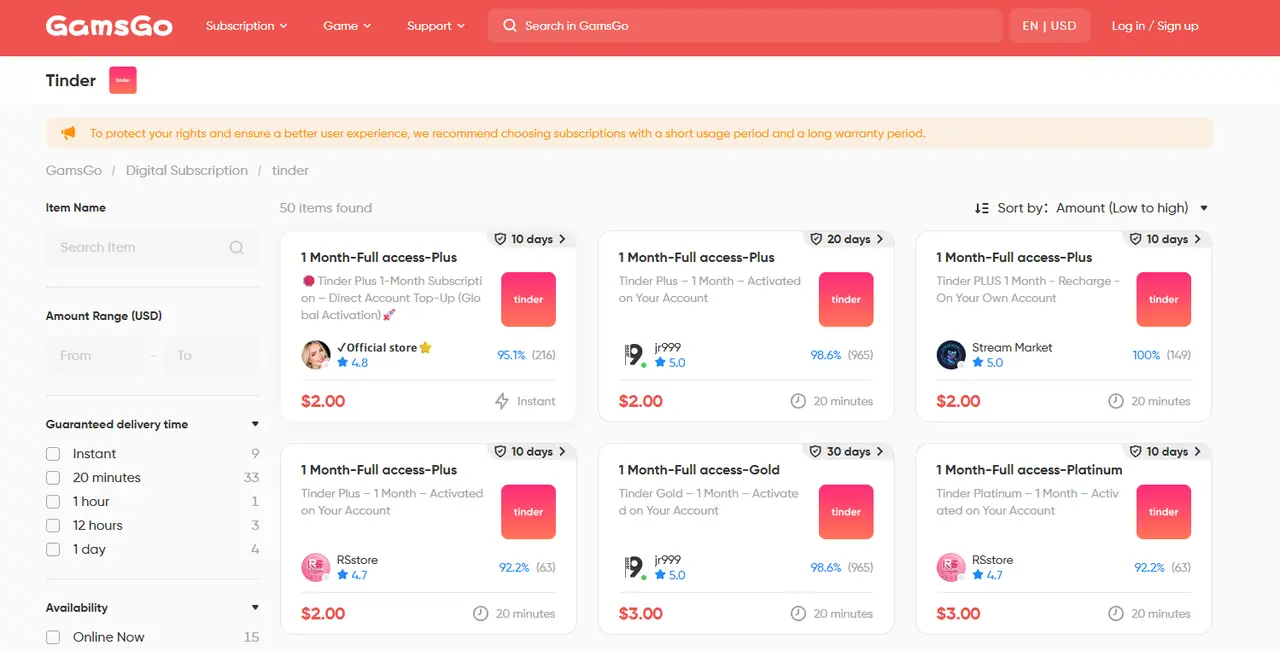
Task: Click the megaphone icon in the notice banner
Action: [x=68, y=133]
